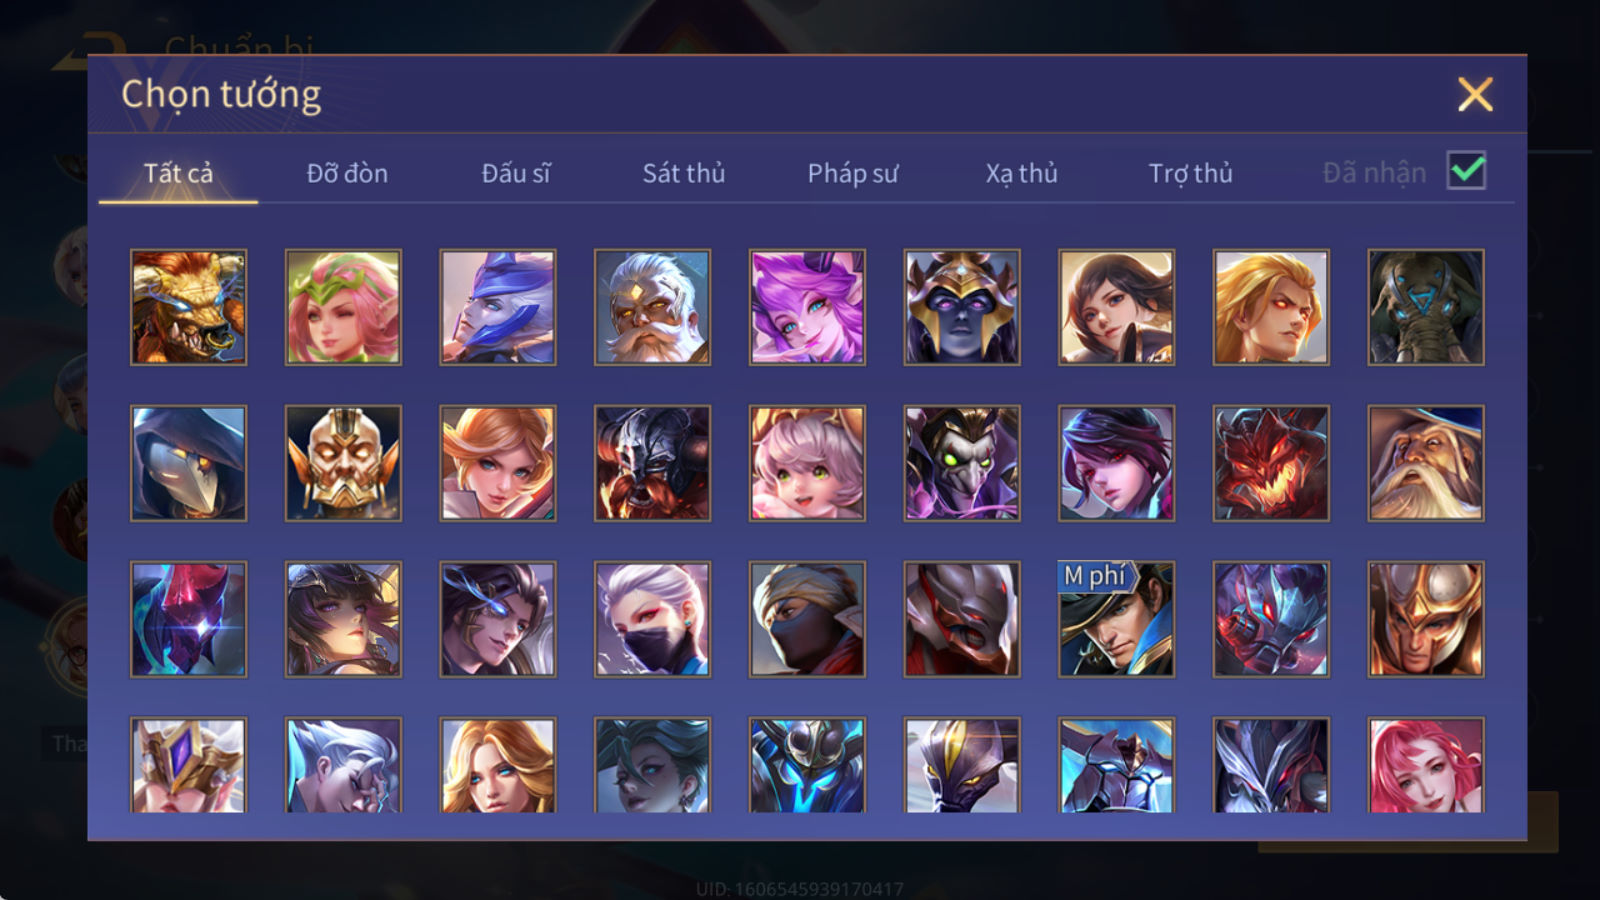Show the 'Pháp sư' heroes tab
1600x900 pixels.
[853, 173]
